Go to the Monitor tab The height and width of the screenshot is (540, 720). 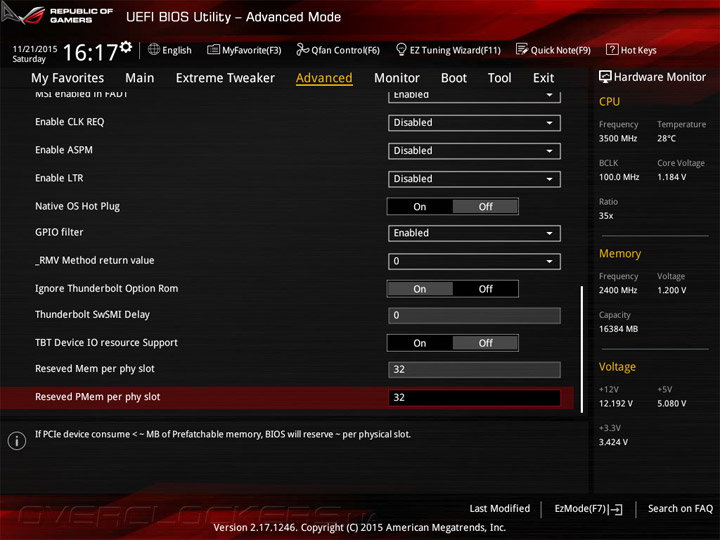coord(397,78)
